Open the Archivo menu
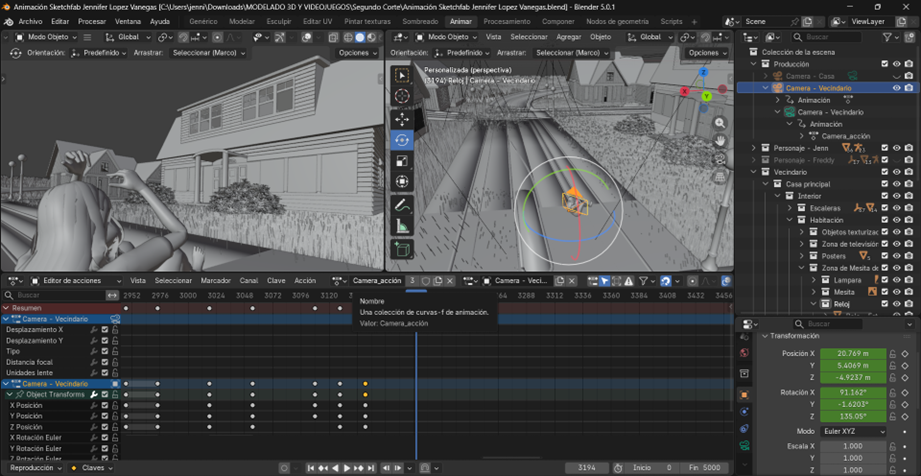 click(x=30, y=21)
